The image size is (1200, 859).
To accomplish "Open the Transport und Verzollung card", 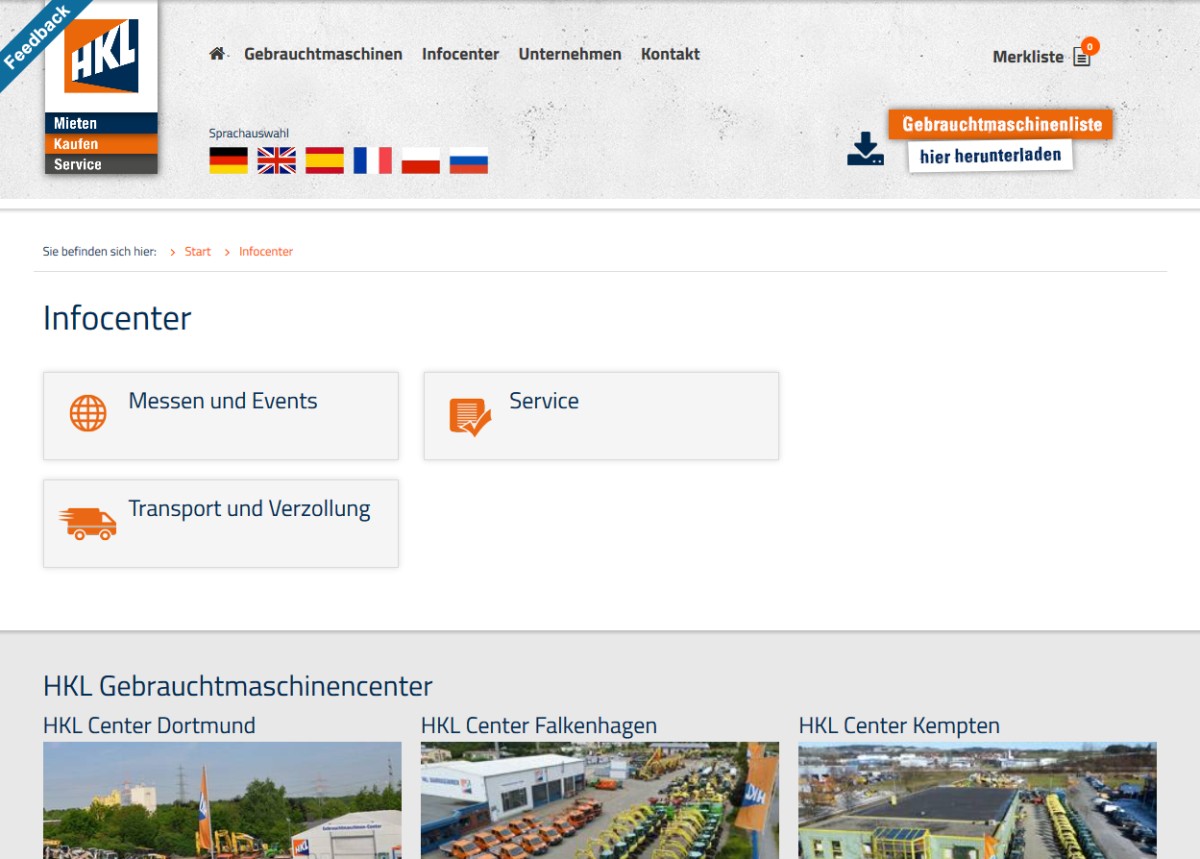I will pos(221,523).
